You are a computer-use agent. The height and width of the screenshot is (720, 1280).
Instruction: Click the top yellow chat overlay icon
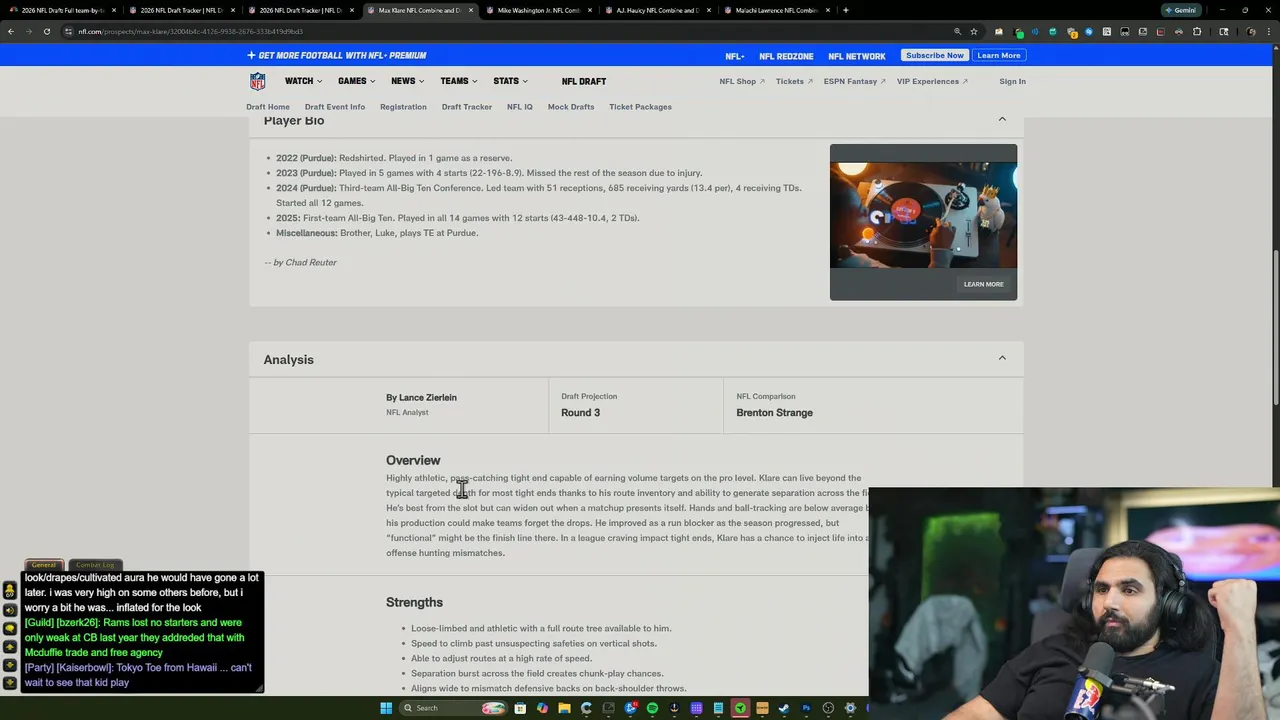pyautogui.click(x=10, y=591)
